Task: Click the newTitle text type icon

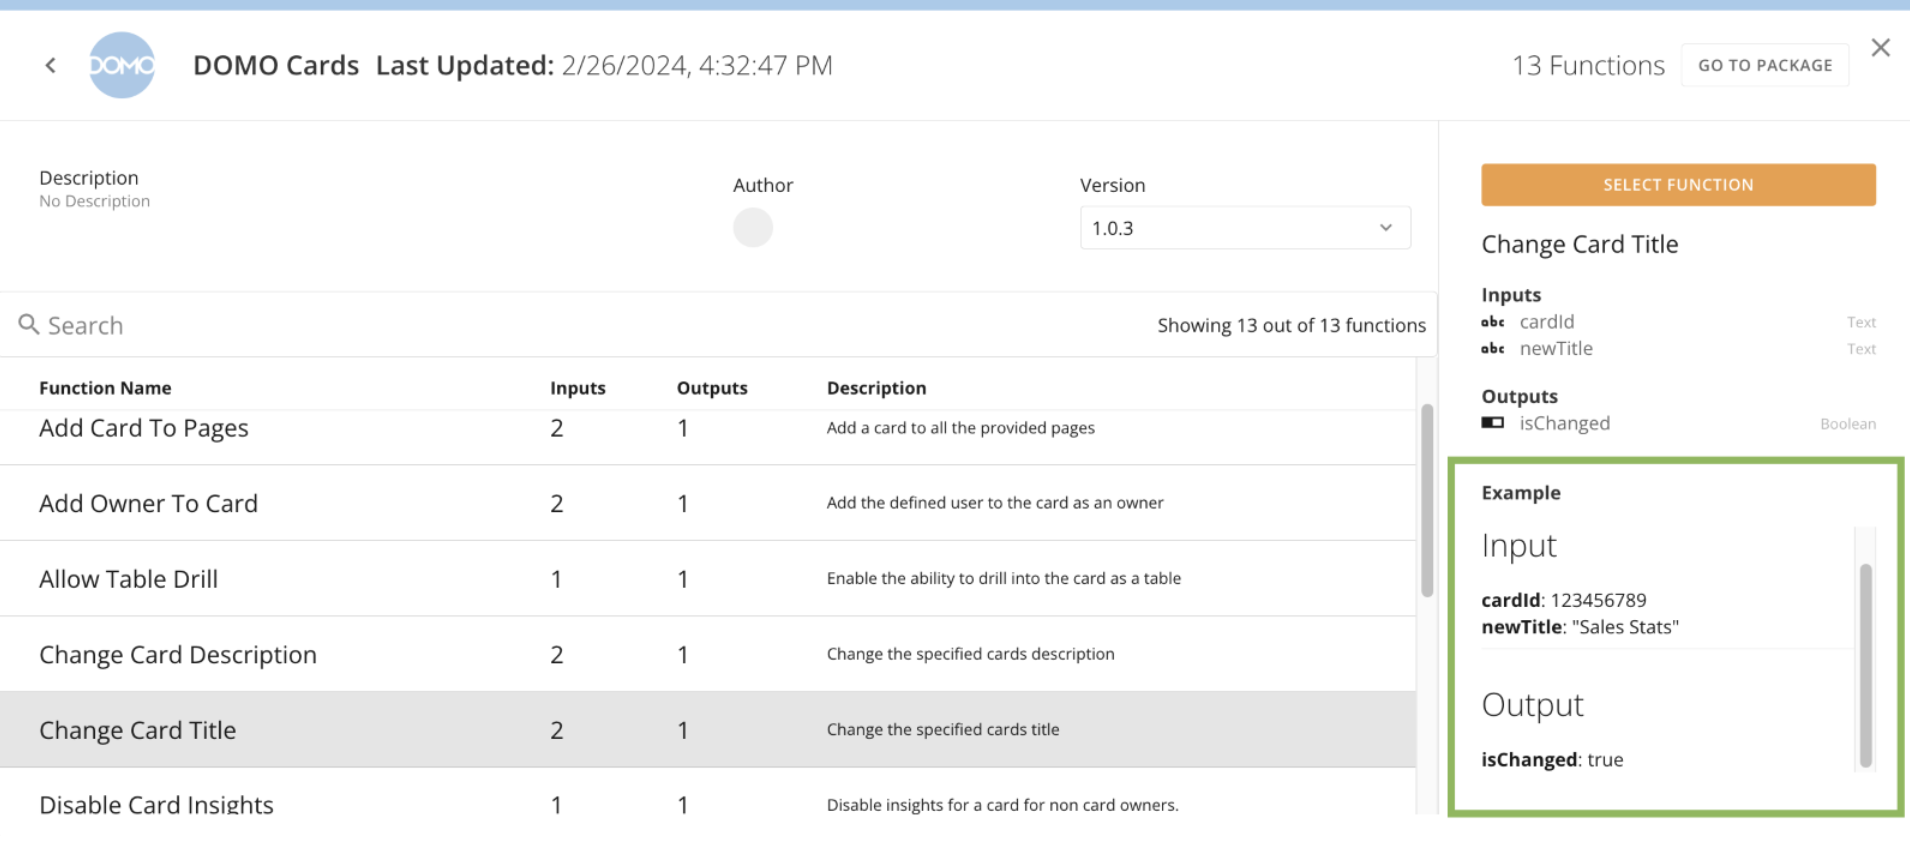Action: tap(1493, 349)
